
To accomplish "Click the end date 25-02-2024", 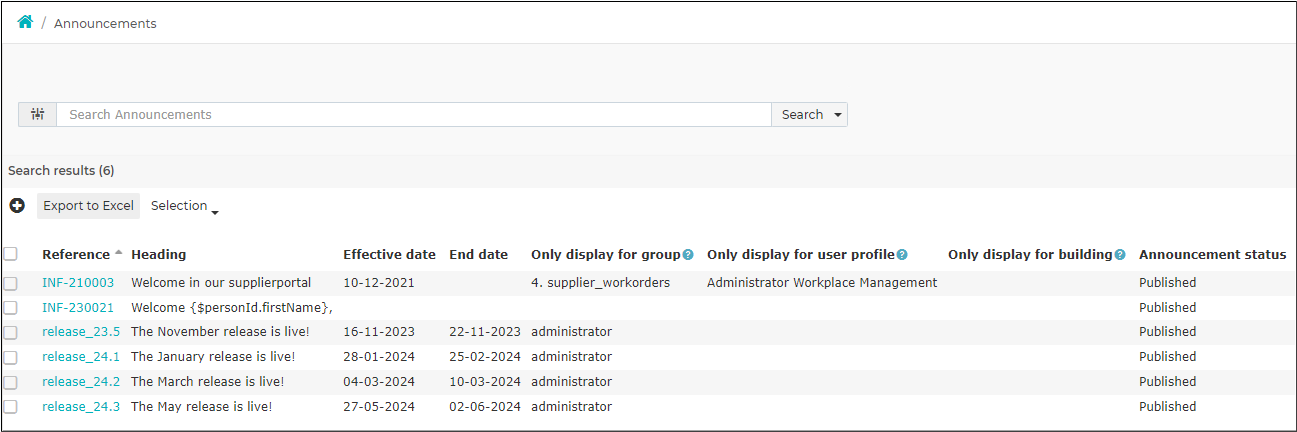I will pyautogui.click(x=485, y=357).
